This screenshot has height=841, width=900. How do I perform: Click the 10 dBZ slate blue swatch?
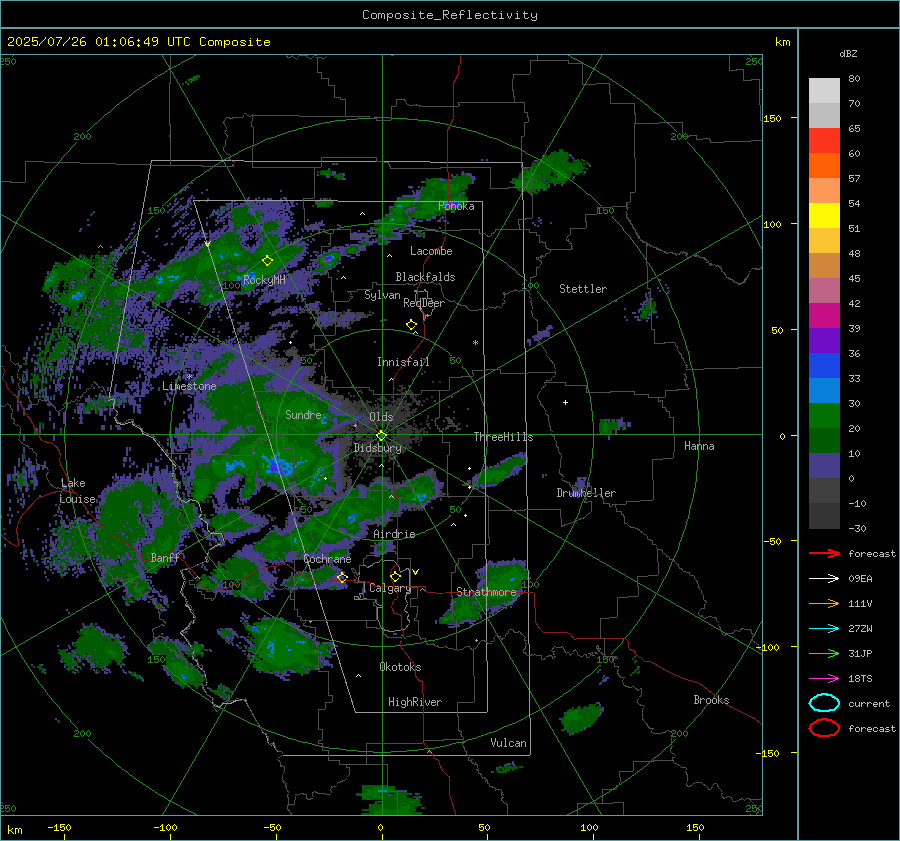[824, 466]
